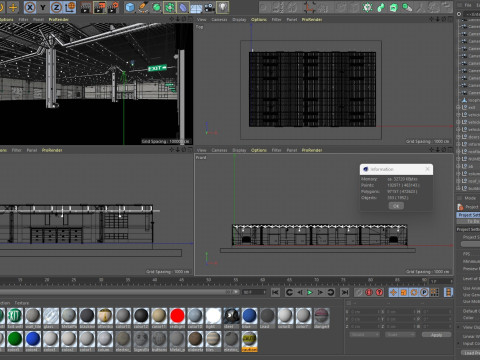Viewport: 480px width, 360px height.
Task: Toggle Point Level Animation dots icon
Action: (x=434, y=292)
